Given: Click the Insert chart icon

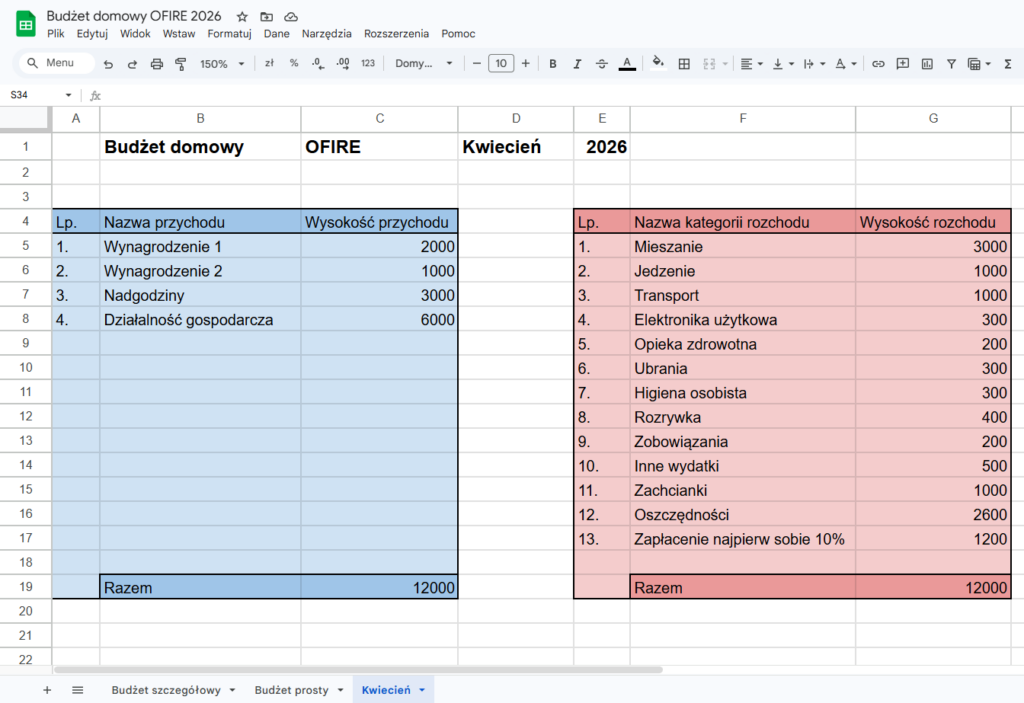Looking at the screenshot, I should tap(927, 64).
